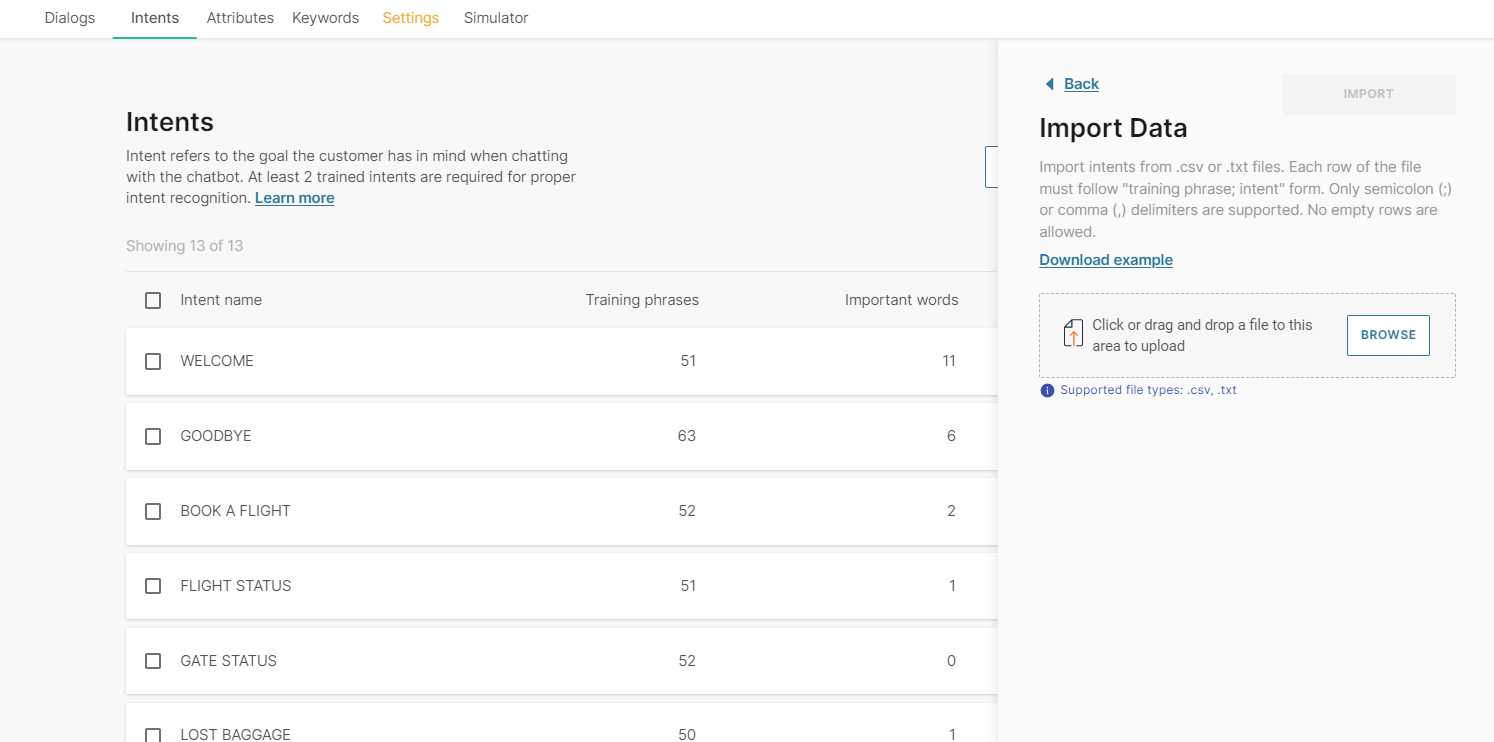The image size is (1494, 742).
Task: Open the Settings tab
Action: pos(410,18)
